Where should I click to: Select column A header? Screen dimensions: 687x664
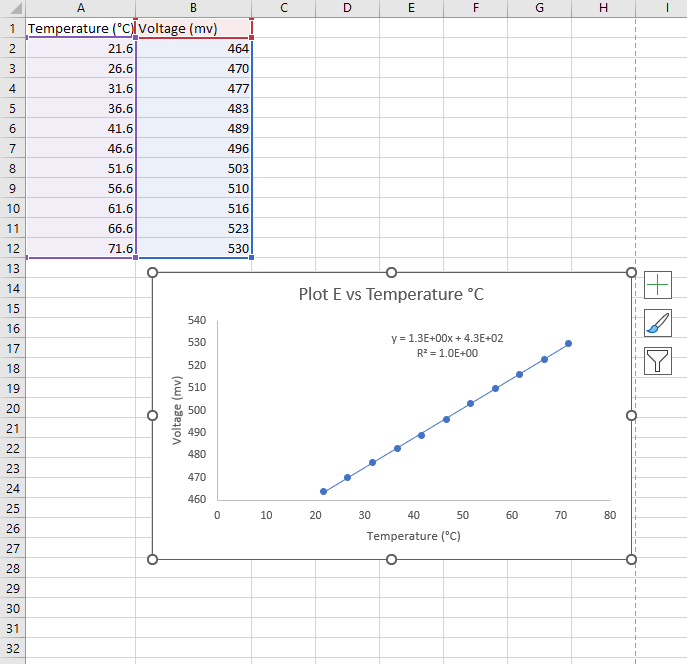point(81,8)
